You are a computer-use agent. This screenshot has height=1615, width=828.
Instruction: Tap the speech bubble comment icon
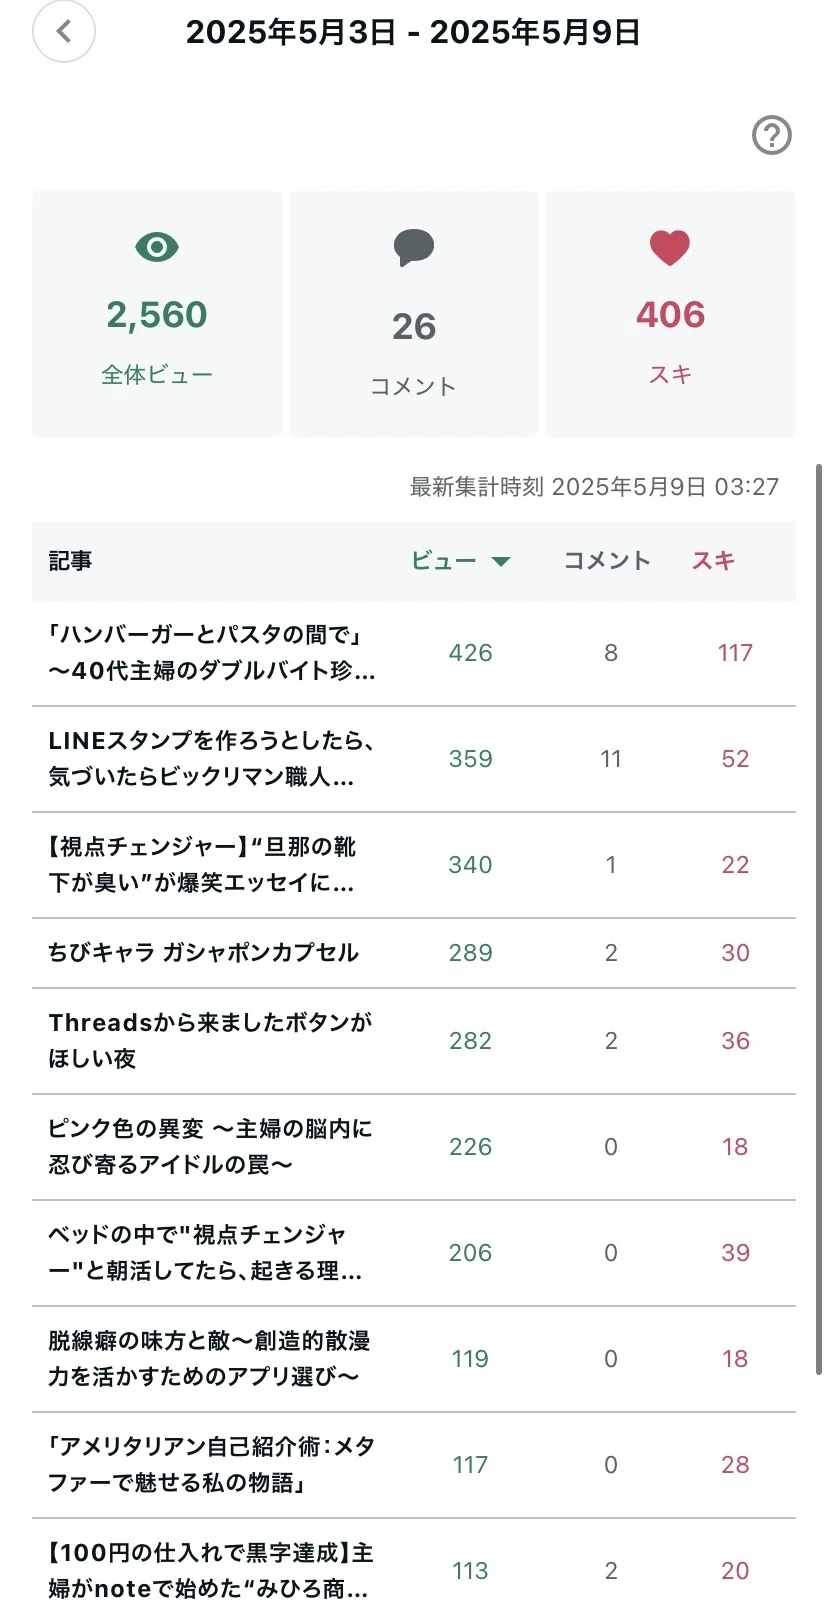point(414,248)
